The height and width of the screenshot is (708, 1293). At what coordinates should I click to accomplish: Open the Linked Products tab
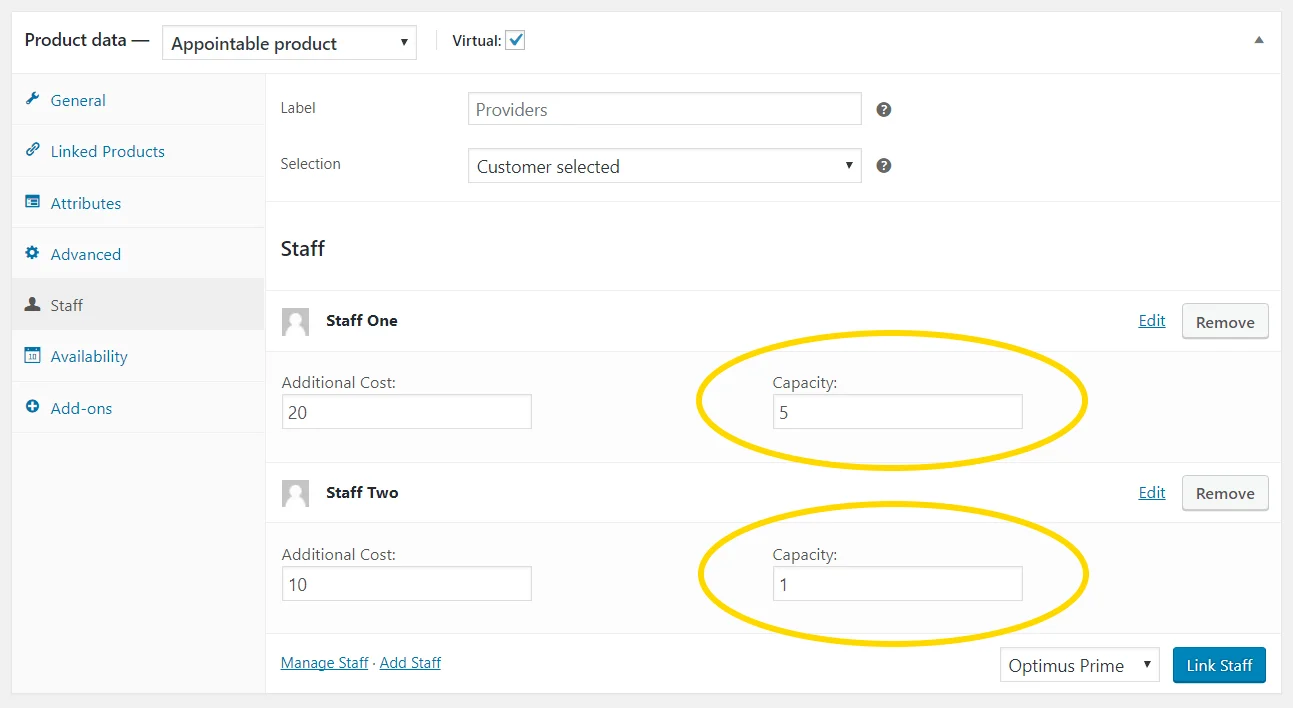138,151
